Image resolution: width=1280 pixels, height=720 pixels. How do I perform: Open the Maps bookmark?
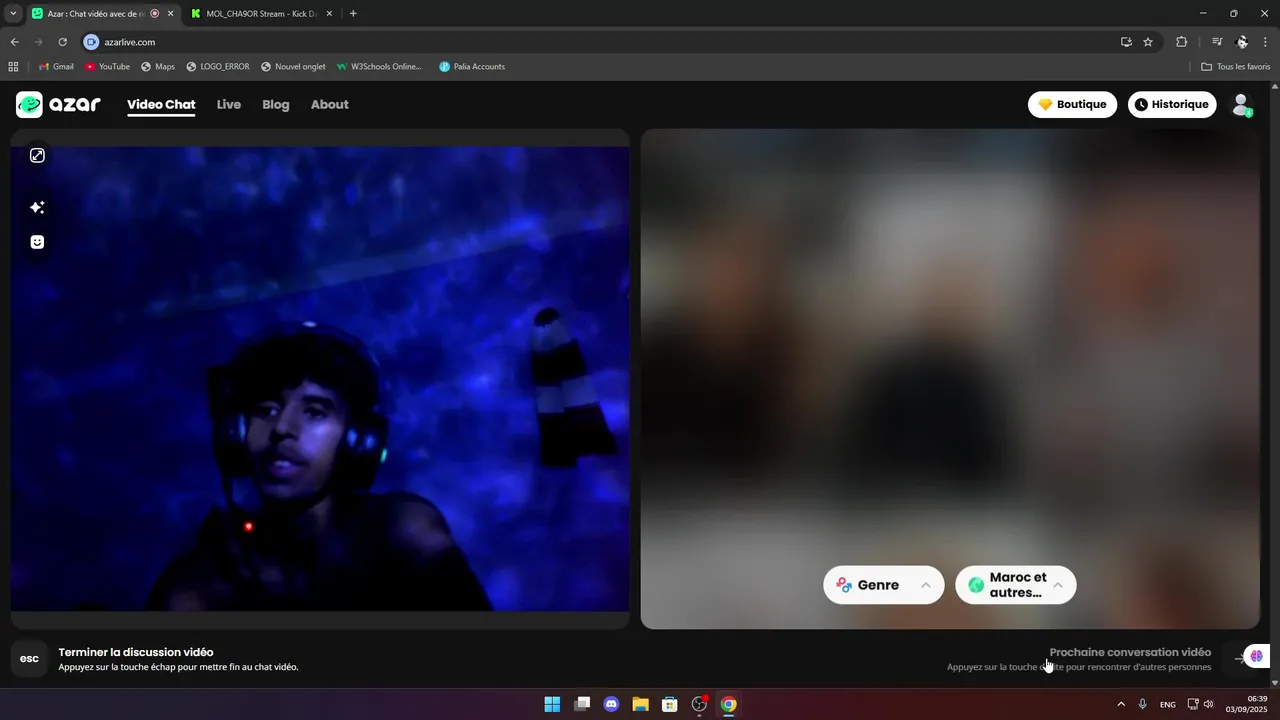coord(158,67)
